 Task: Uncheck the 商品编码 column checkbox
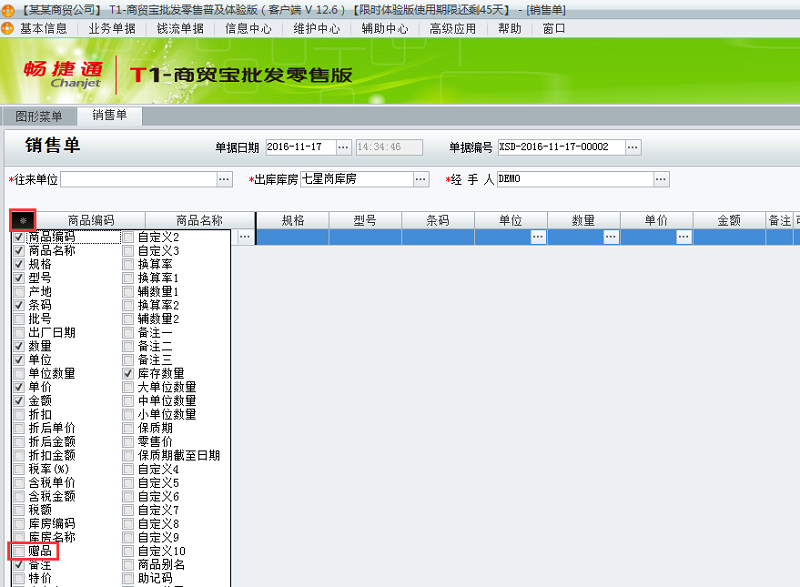[19, 237]
